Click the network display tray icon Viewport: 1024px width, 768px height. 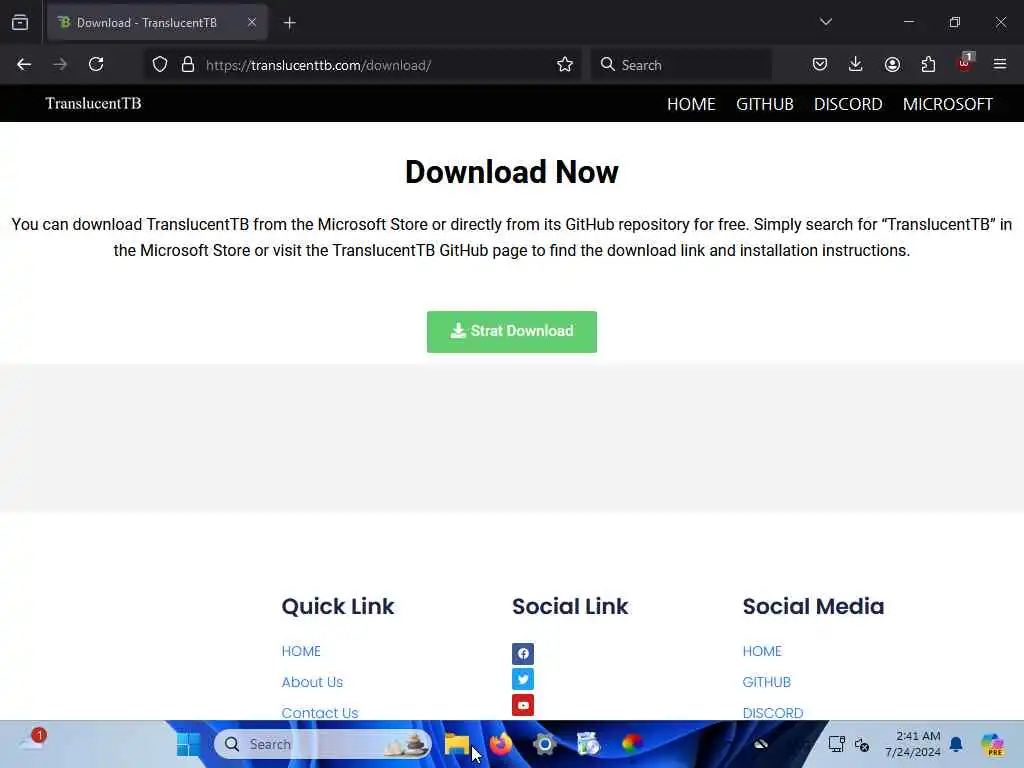836,744
